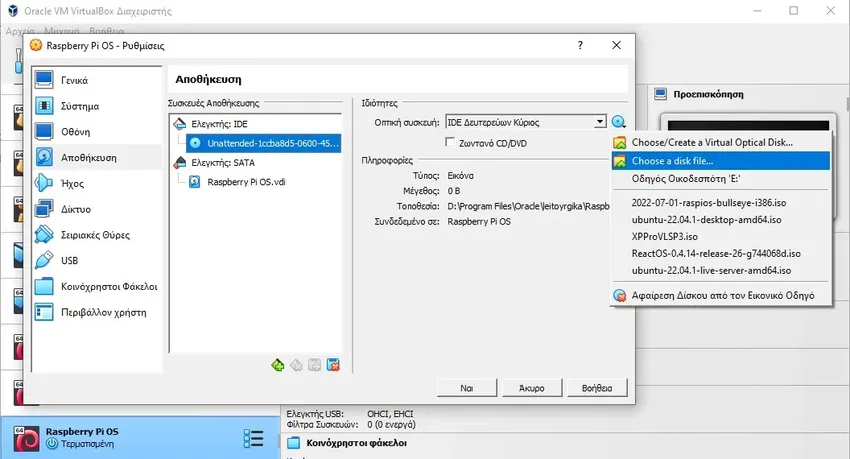Close the Raspberry Pi OS settings dialog
The height and width of the screenshot is (459, 850).
coord(616,45)
